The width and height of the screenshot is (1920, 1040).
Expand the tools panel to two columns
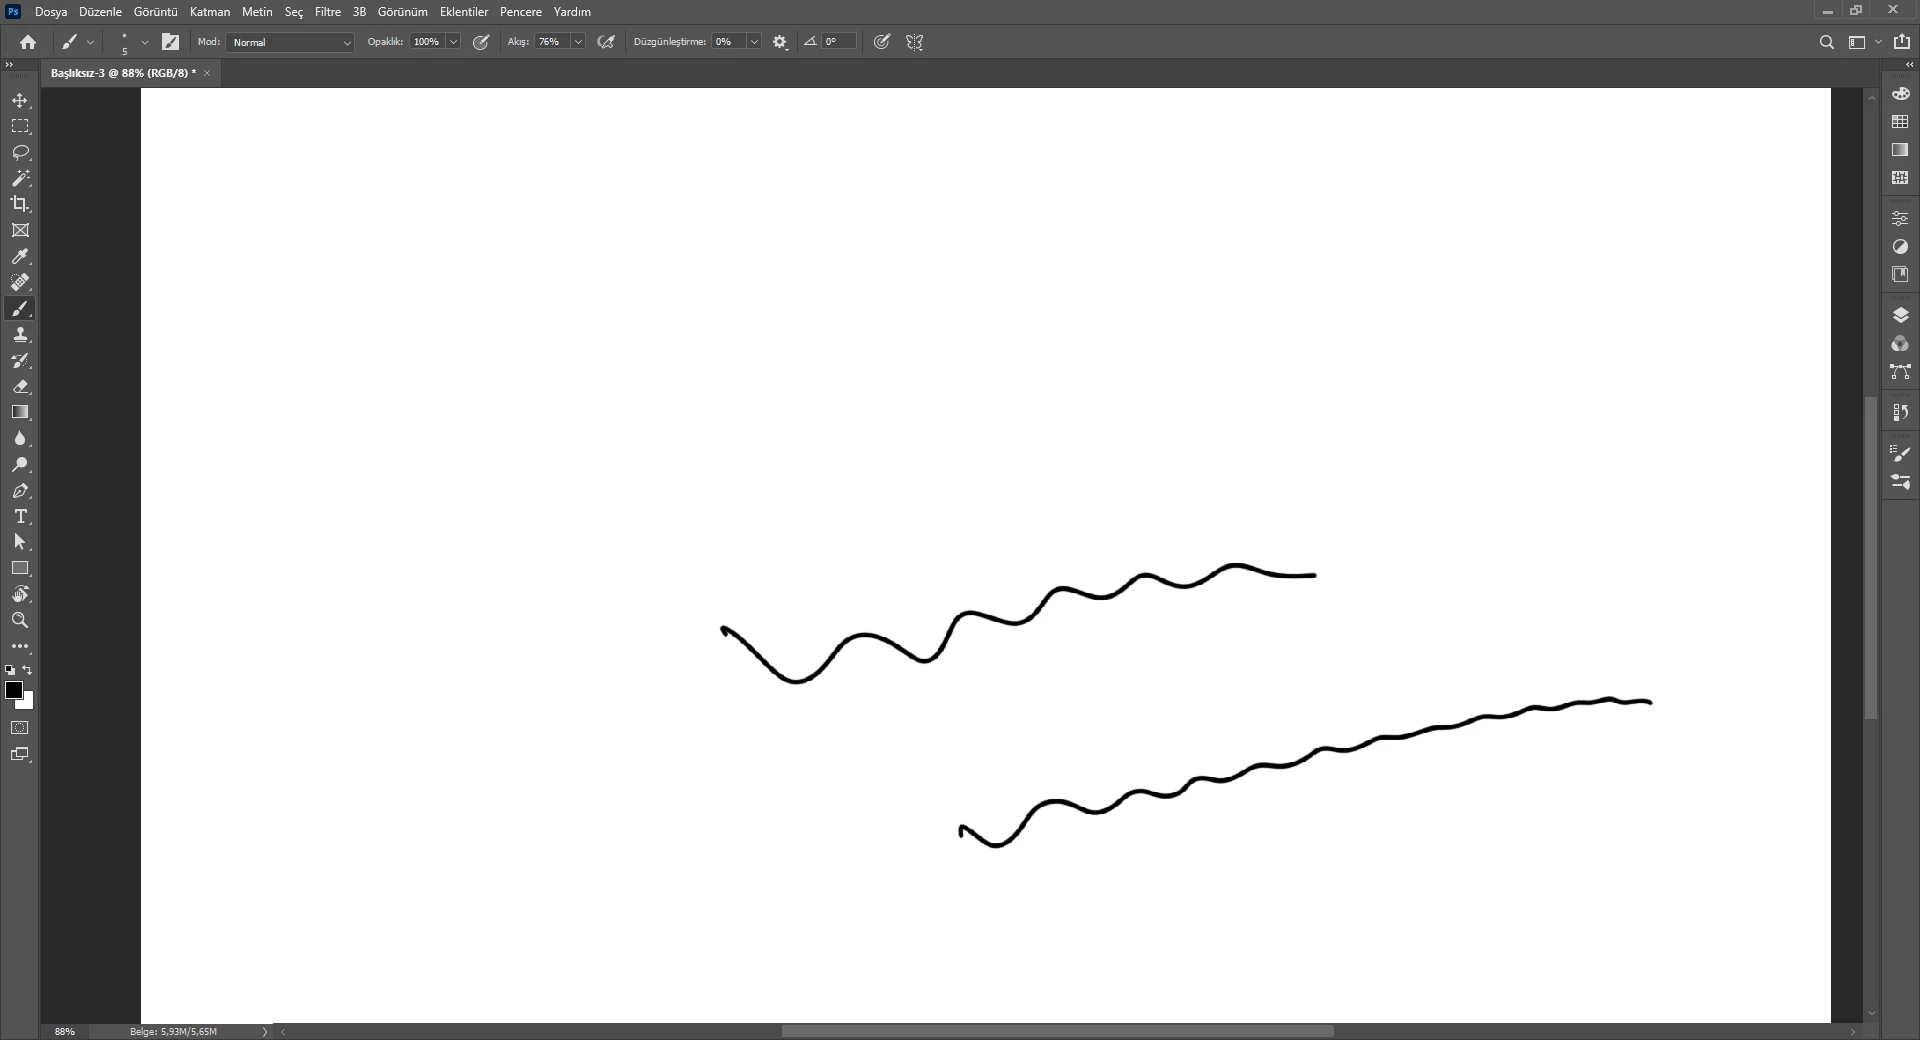coord(9,65)
